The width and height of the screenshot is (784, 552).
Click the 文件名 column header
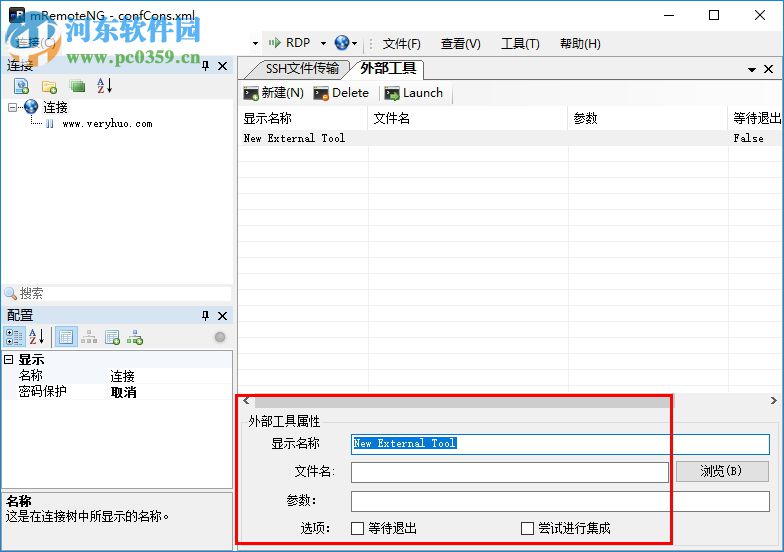[468, 118]
